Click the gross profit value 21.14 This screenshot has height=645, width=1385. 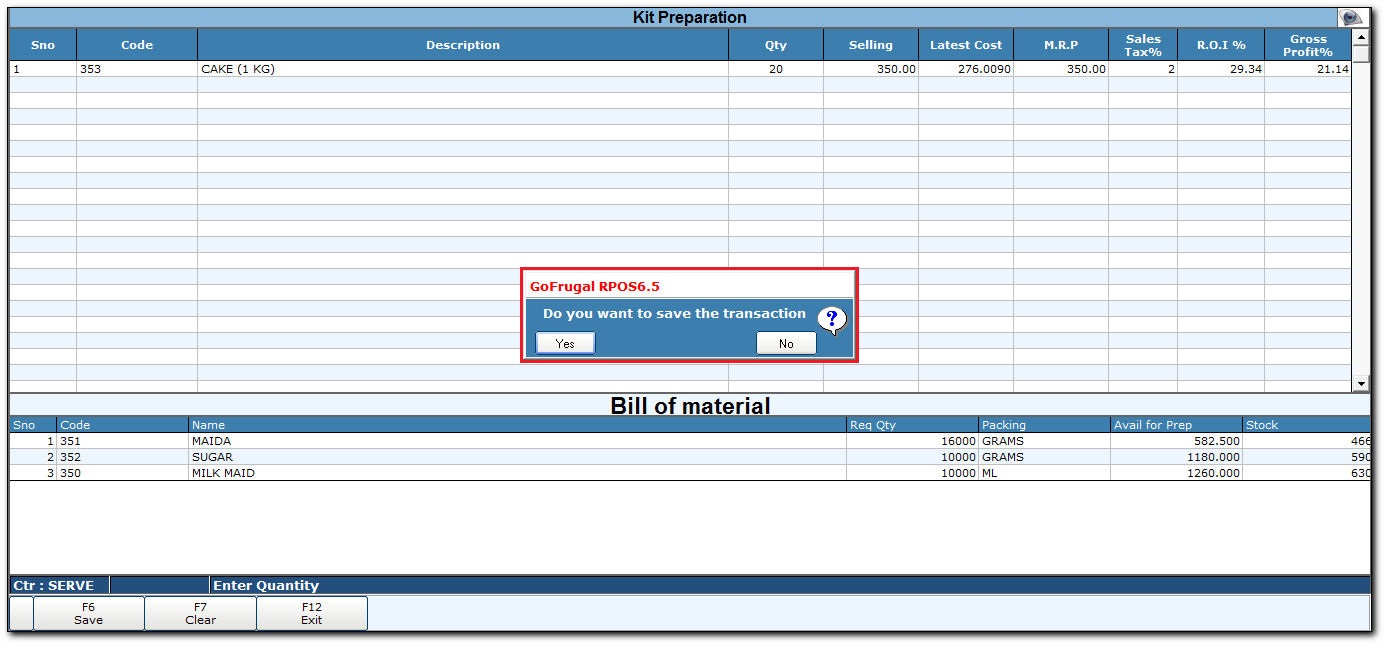coord(1308,69)
